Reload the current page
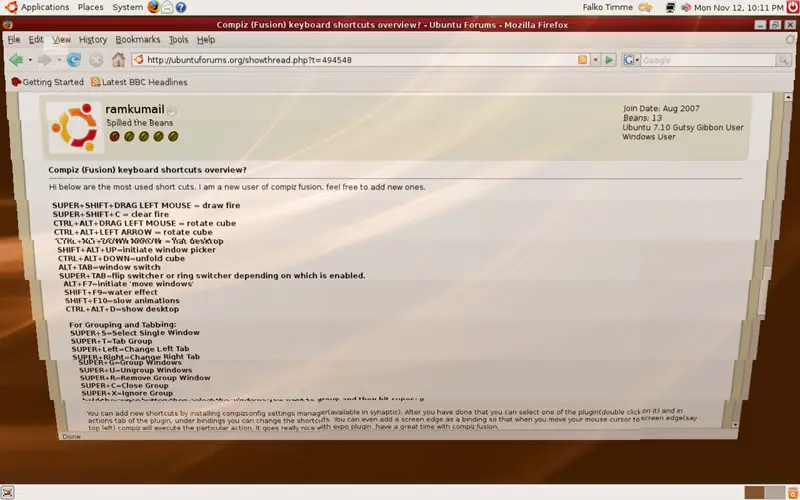This screenshot has height=500, width=800. pos(74,60)
